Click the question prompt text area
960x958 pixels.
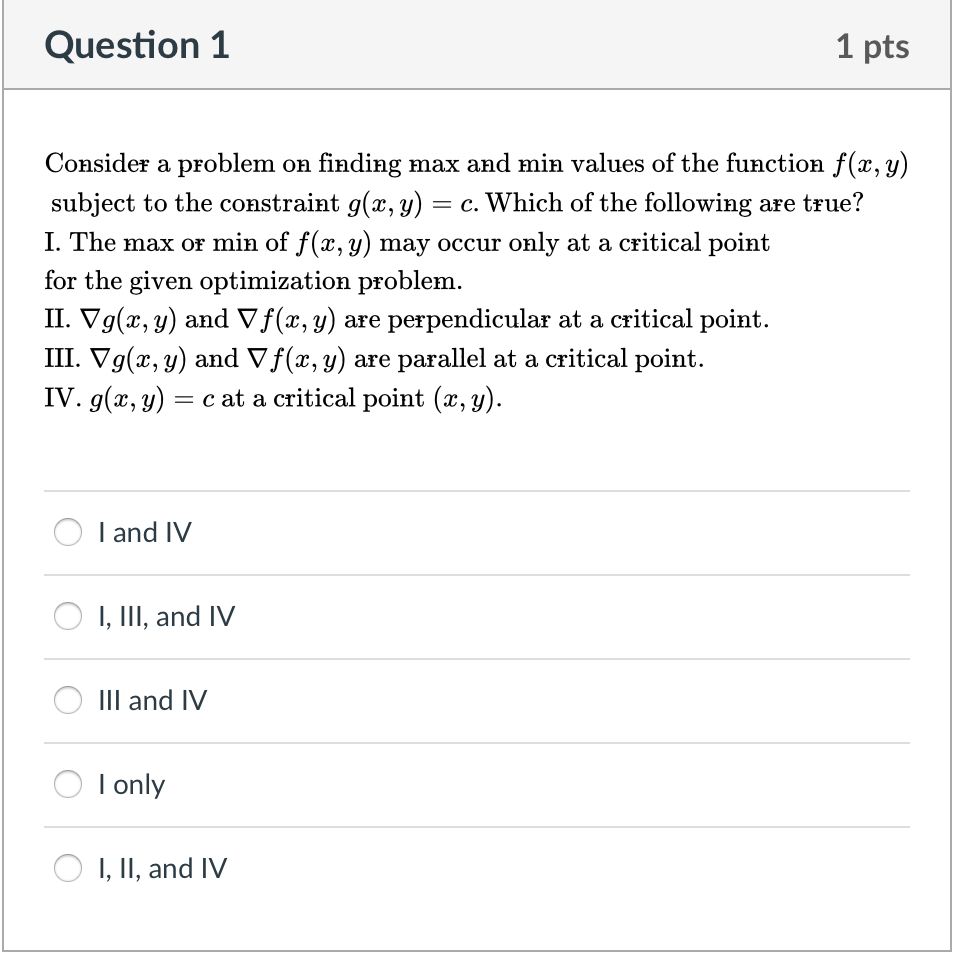pyautogui.click(x=478, y=183)
